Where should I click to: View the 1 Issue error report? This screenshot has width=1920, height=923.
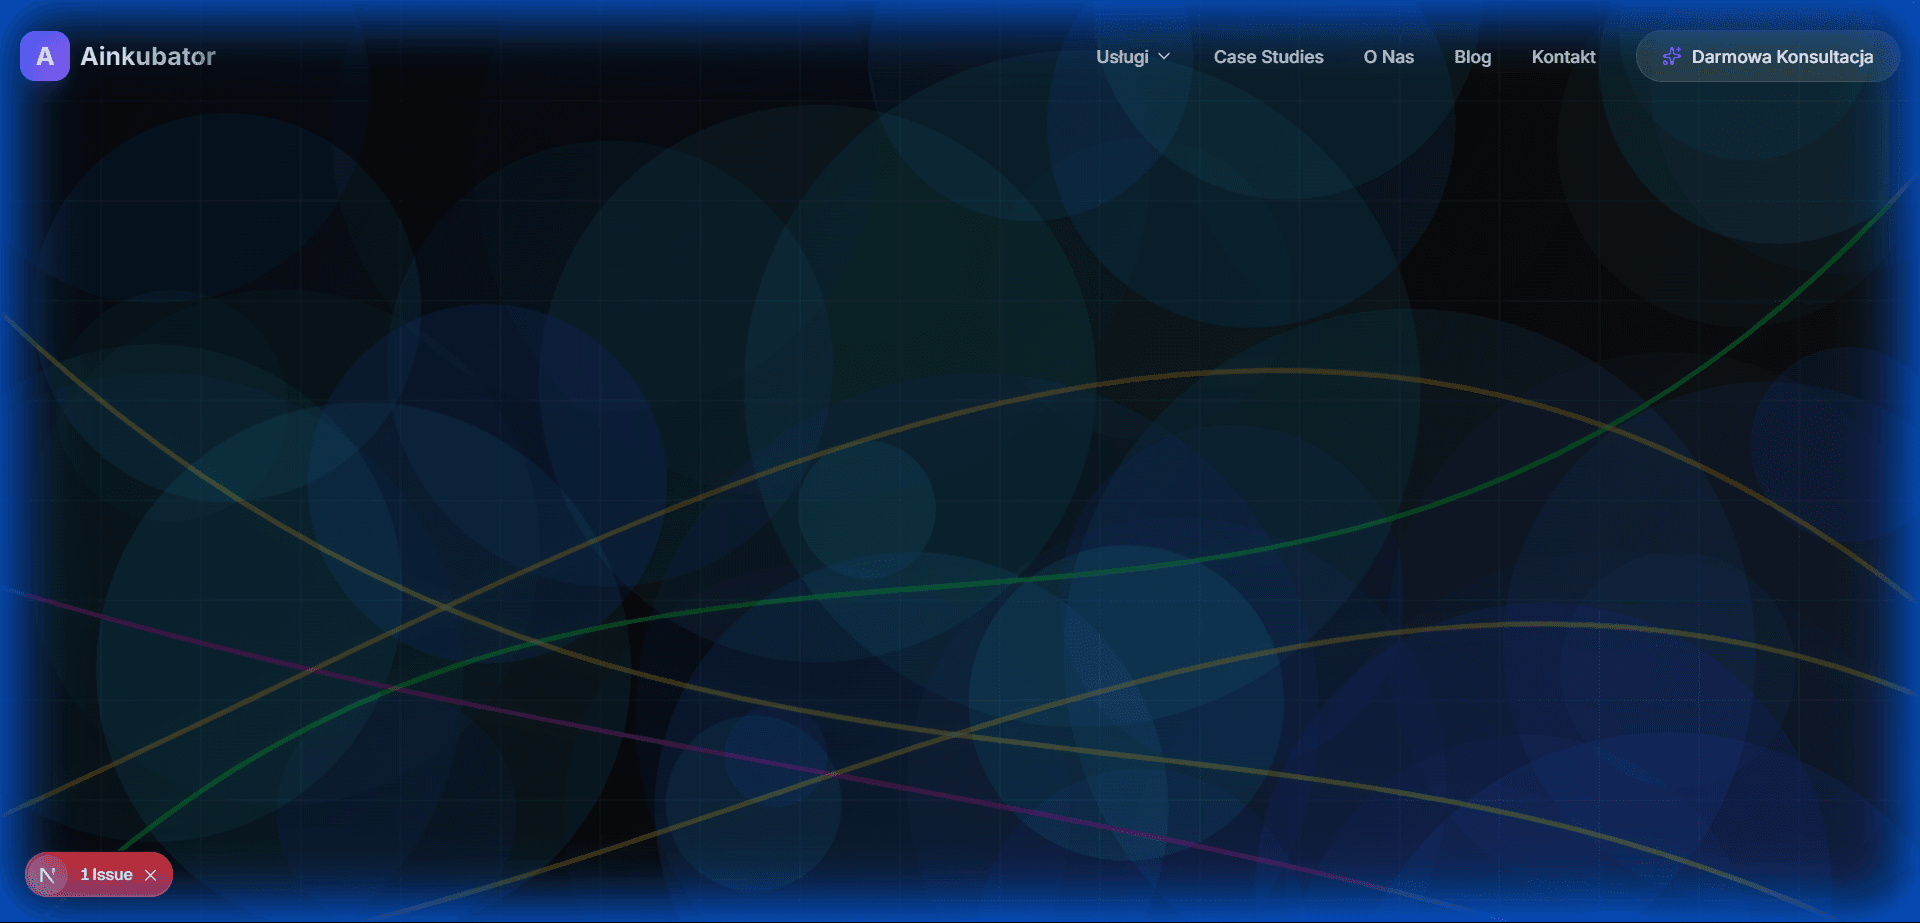point(106,875)
